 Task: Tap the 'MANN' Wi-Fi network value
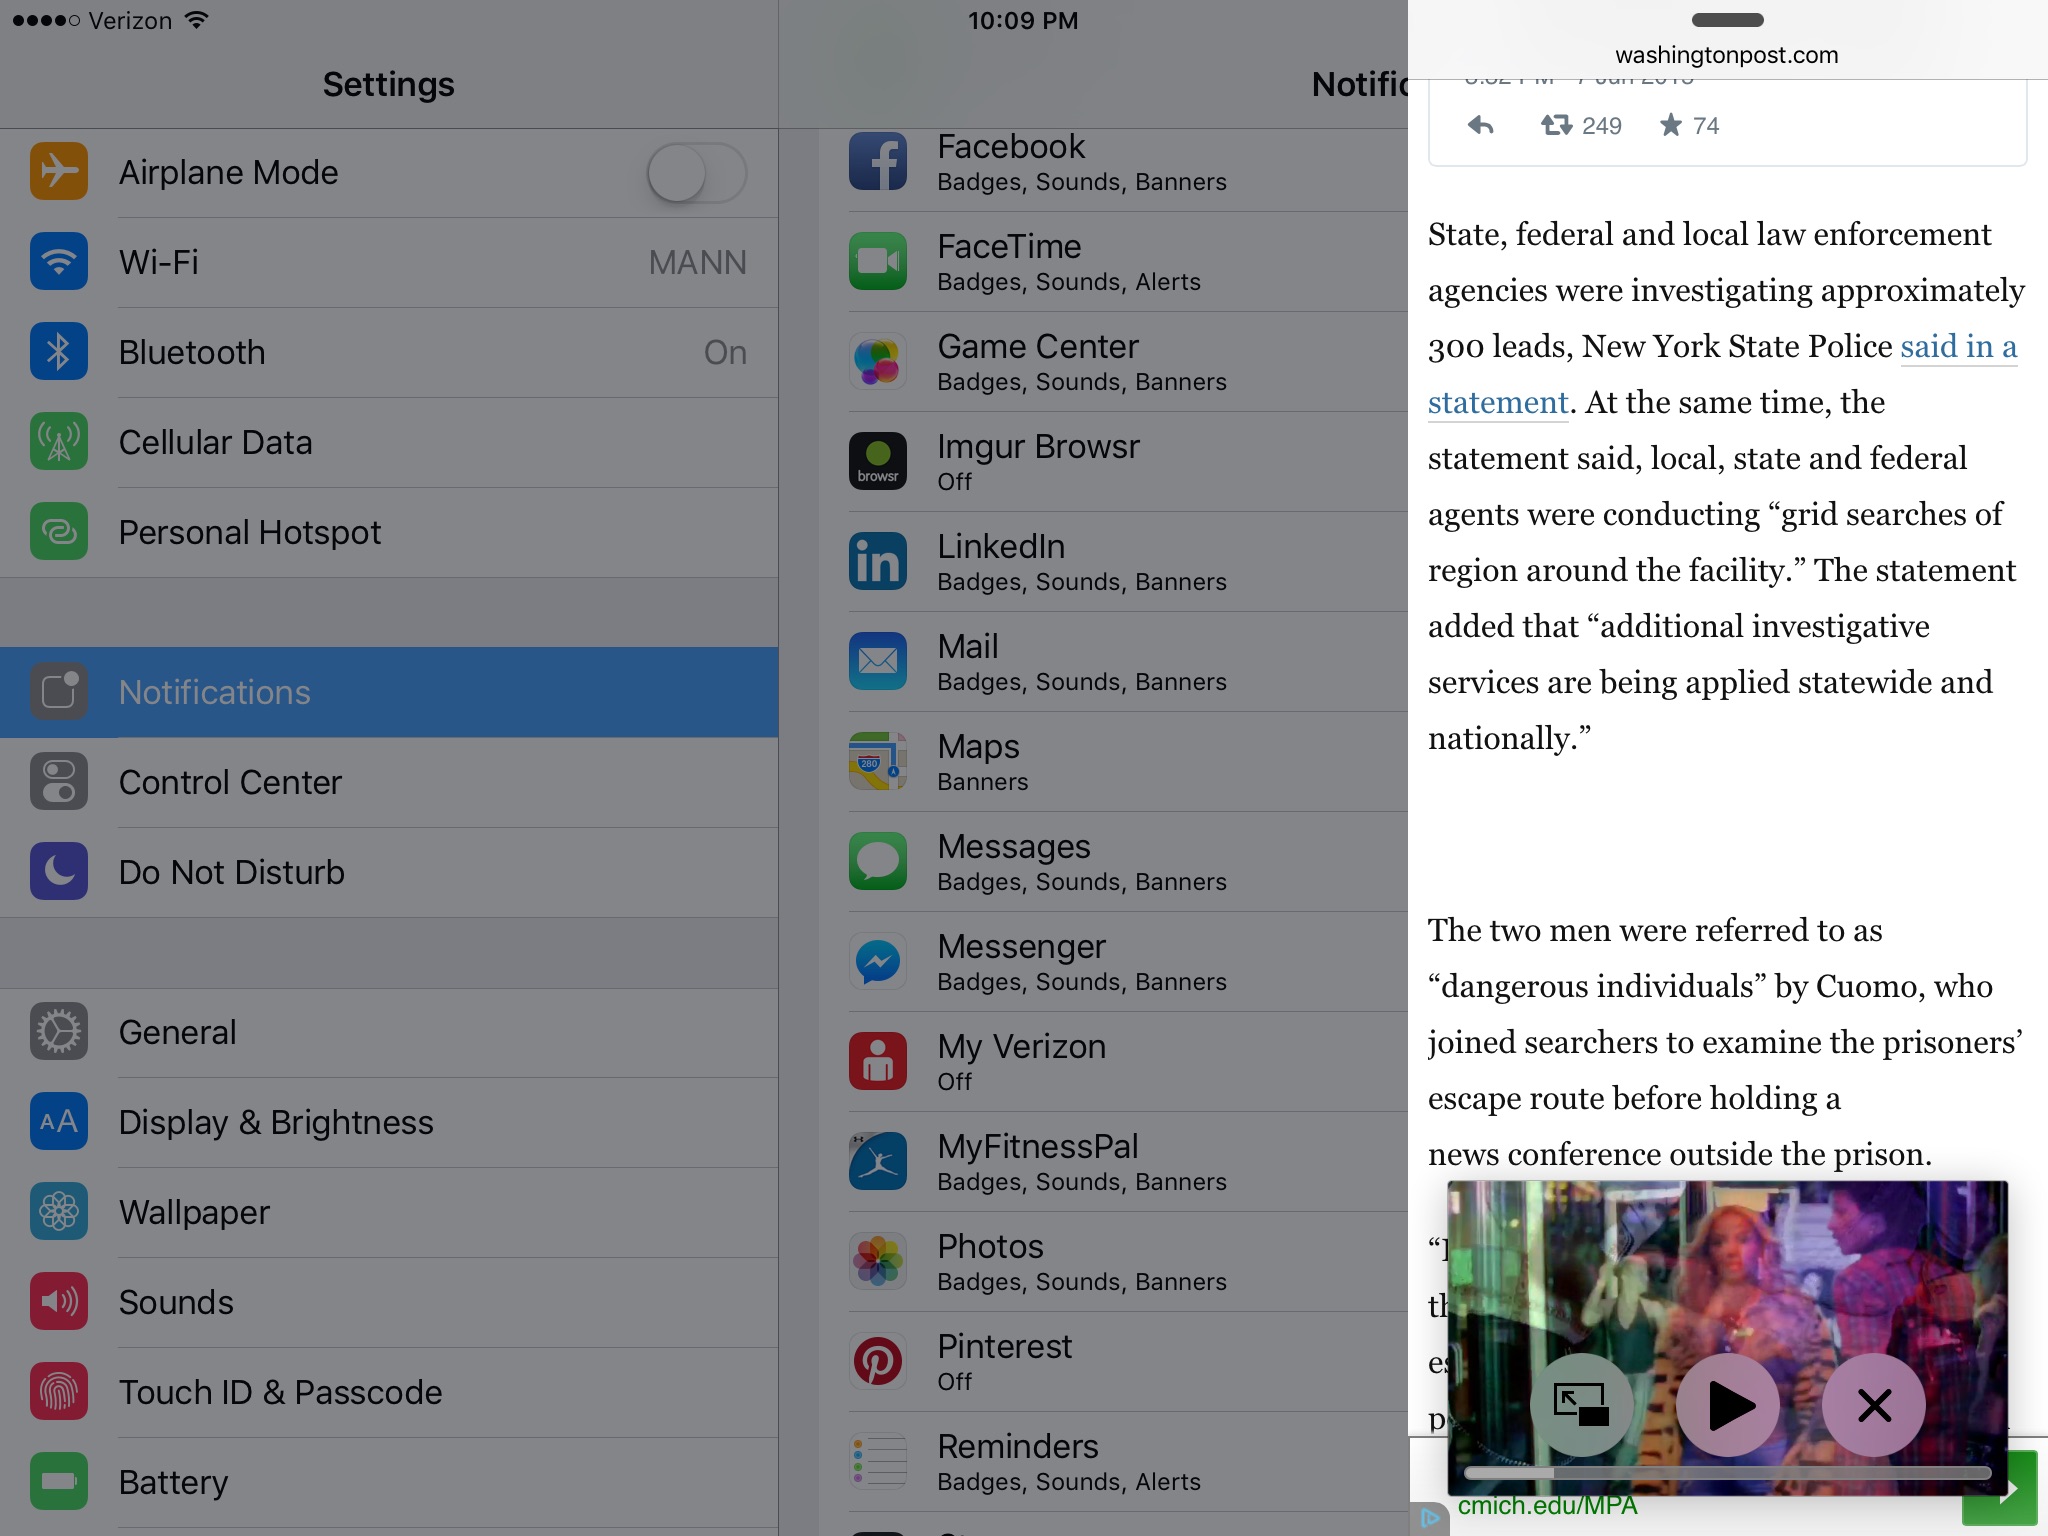point(697,262)
